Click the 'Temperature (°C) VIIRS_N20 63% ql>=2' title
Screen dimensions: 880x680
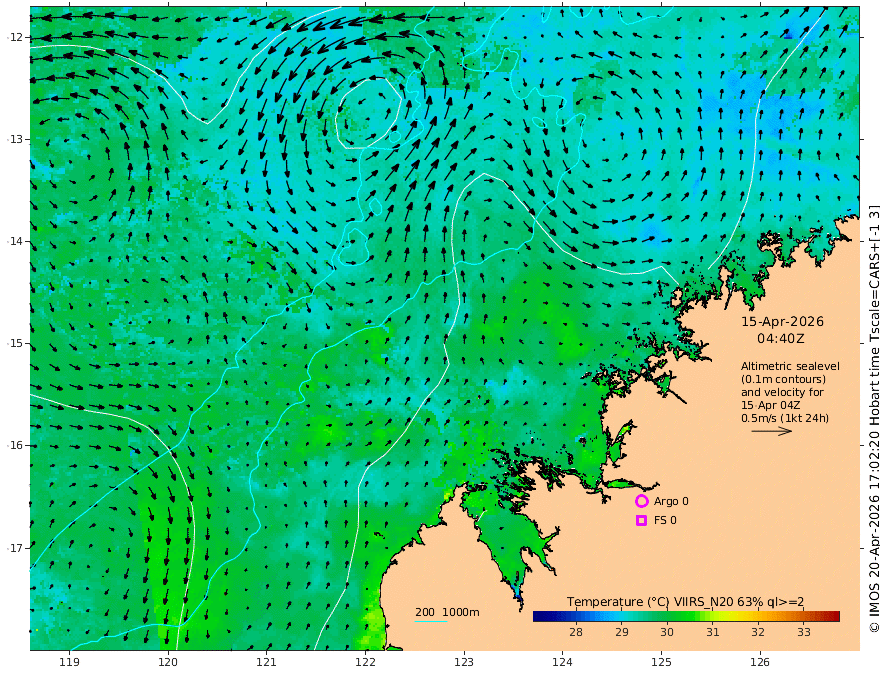click(685, 602)
